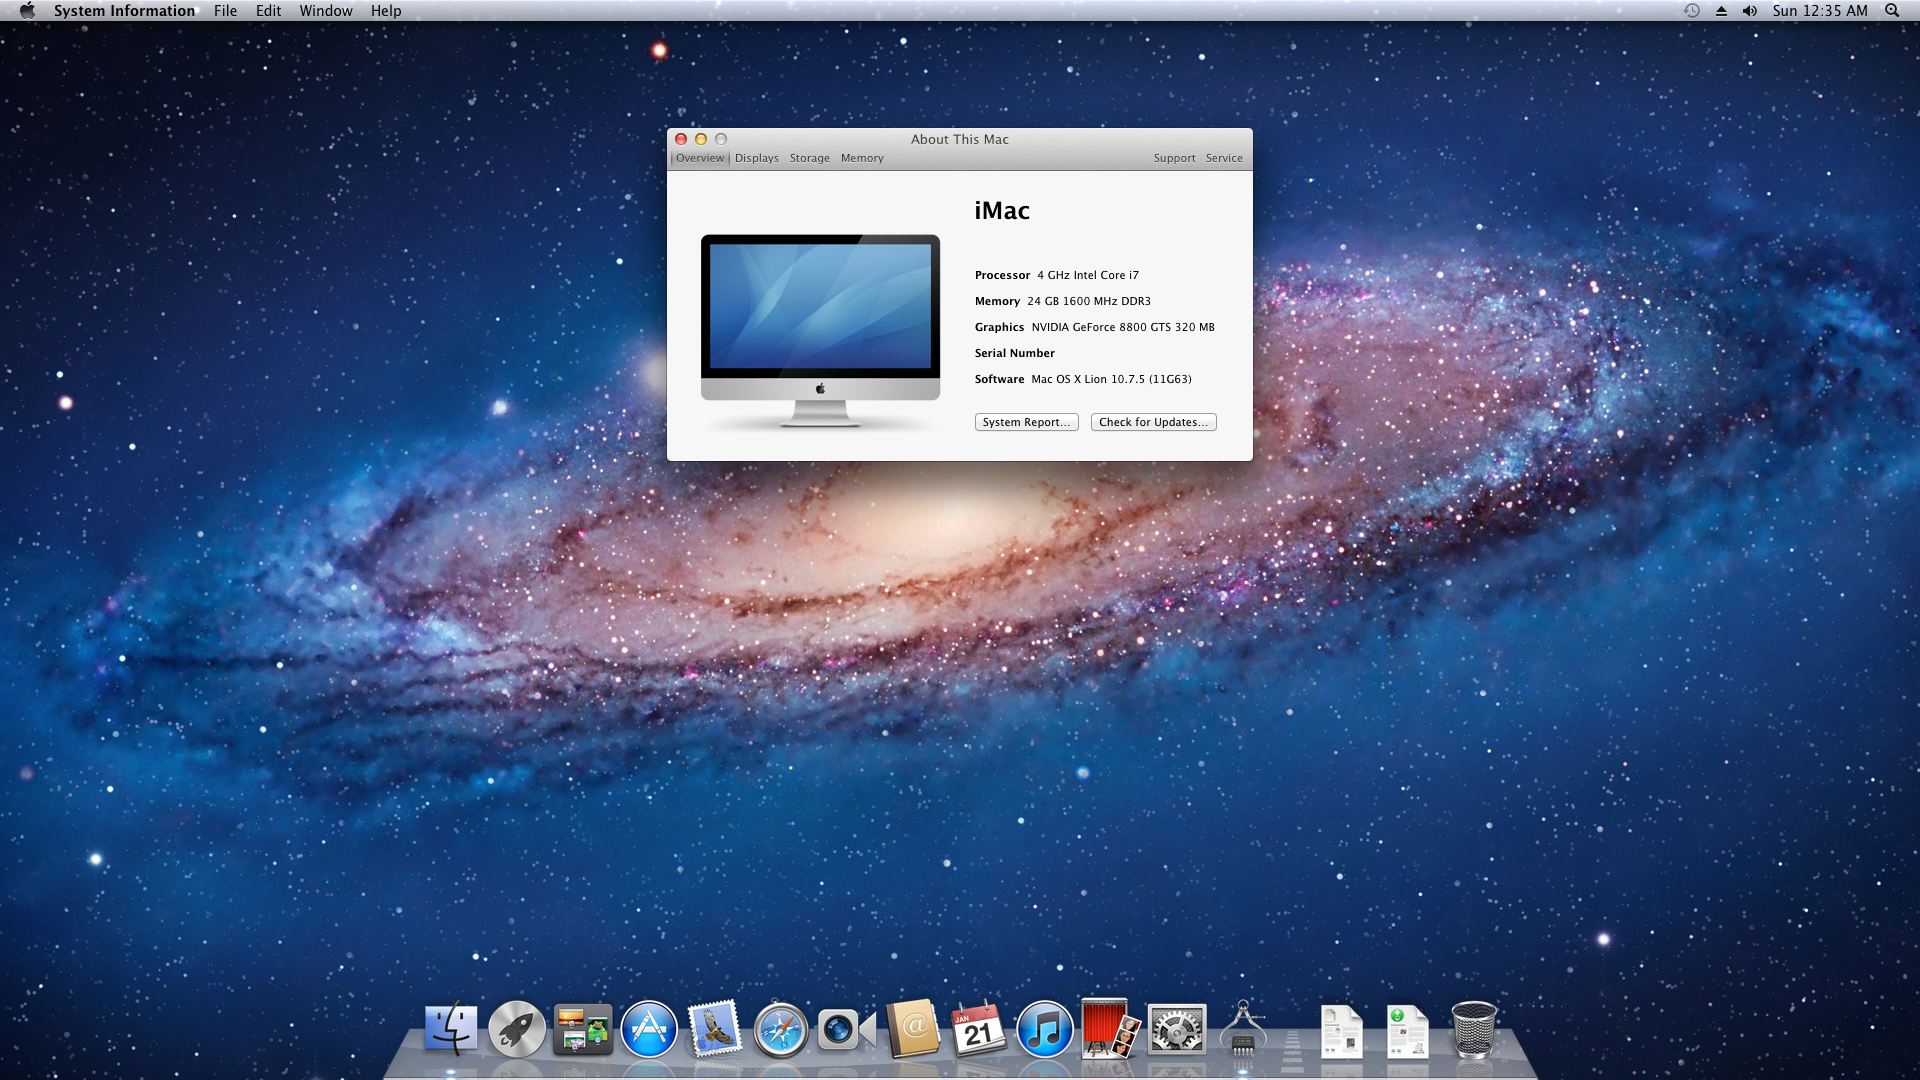The height and width of the screenshot is (1080, 1920).
Task: Switch to the Displays tab
Action: [x=756, y=158]
